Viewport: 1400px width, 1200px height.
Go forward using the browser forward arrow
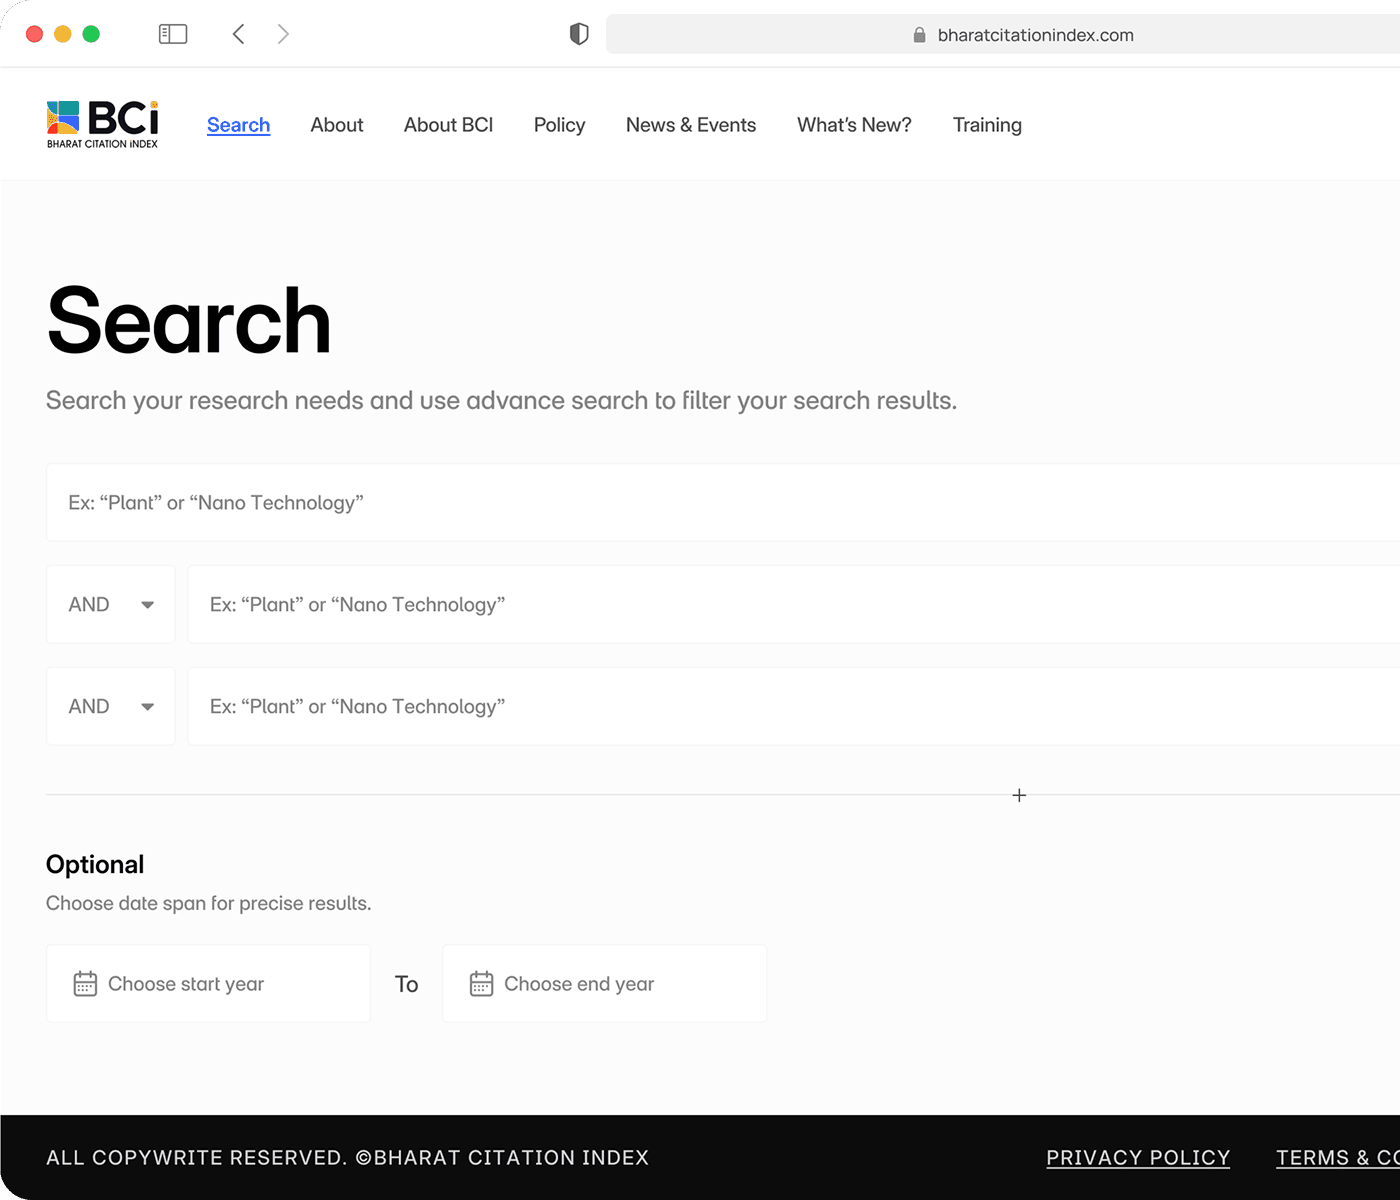tap(283, 34)
